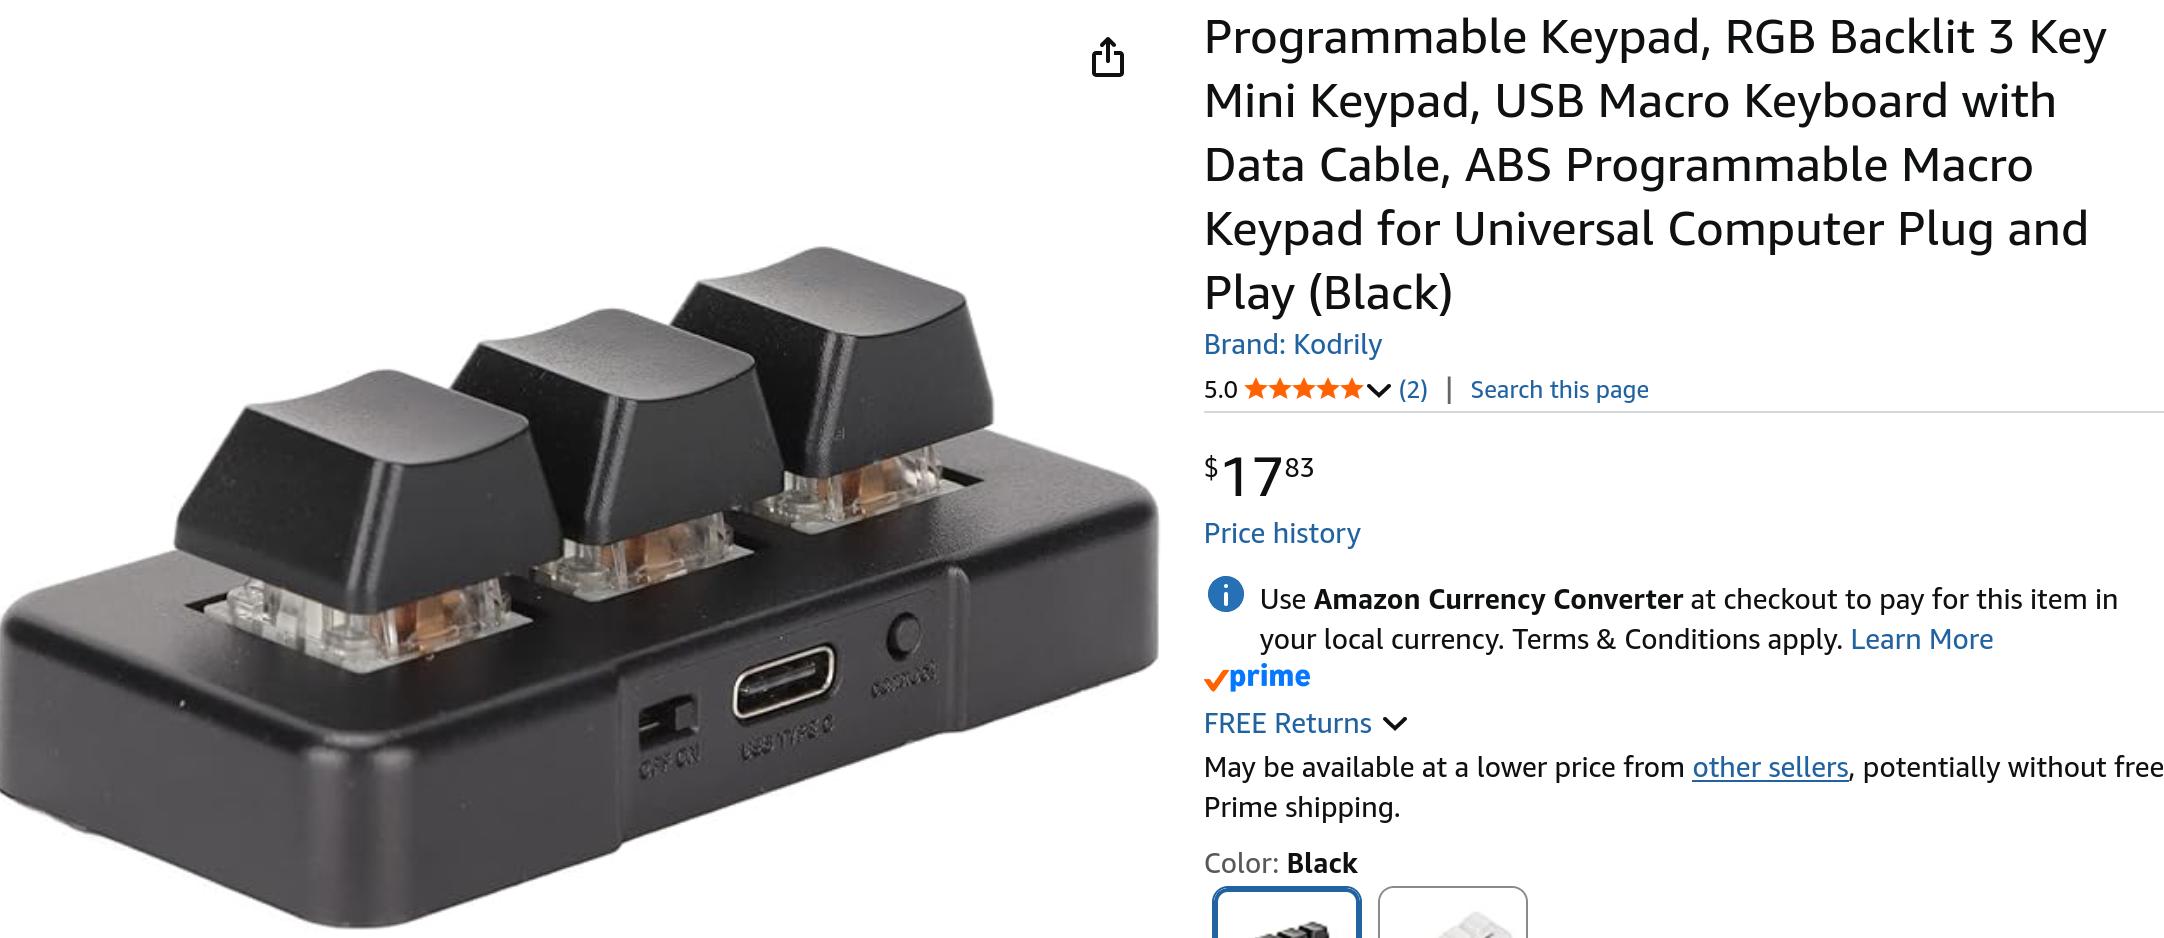Click the main keypad product image
Viewport: 2164px width, 938px height.
580,585
